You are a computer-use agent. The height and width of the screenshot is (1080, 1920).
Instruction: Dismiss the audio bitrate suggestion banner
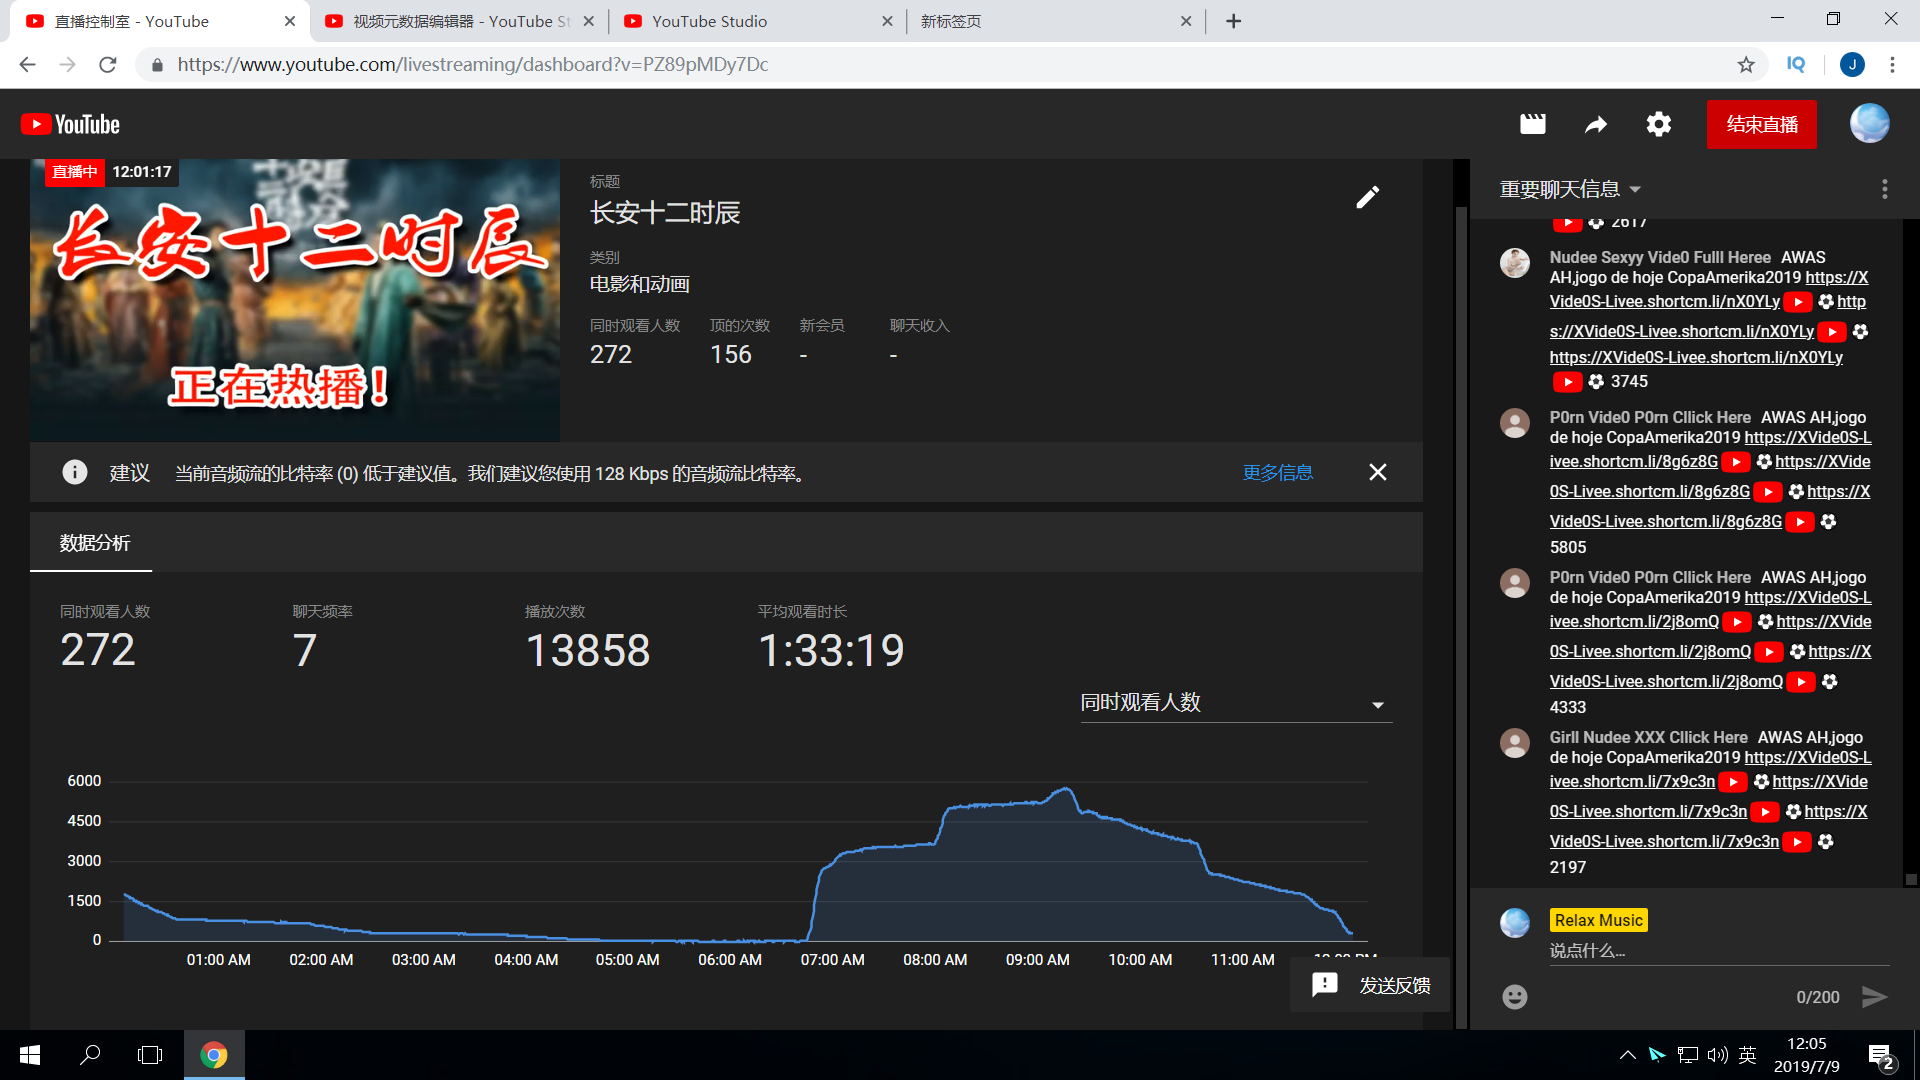[1378, 472]
